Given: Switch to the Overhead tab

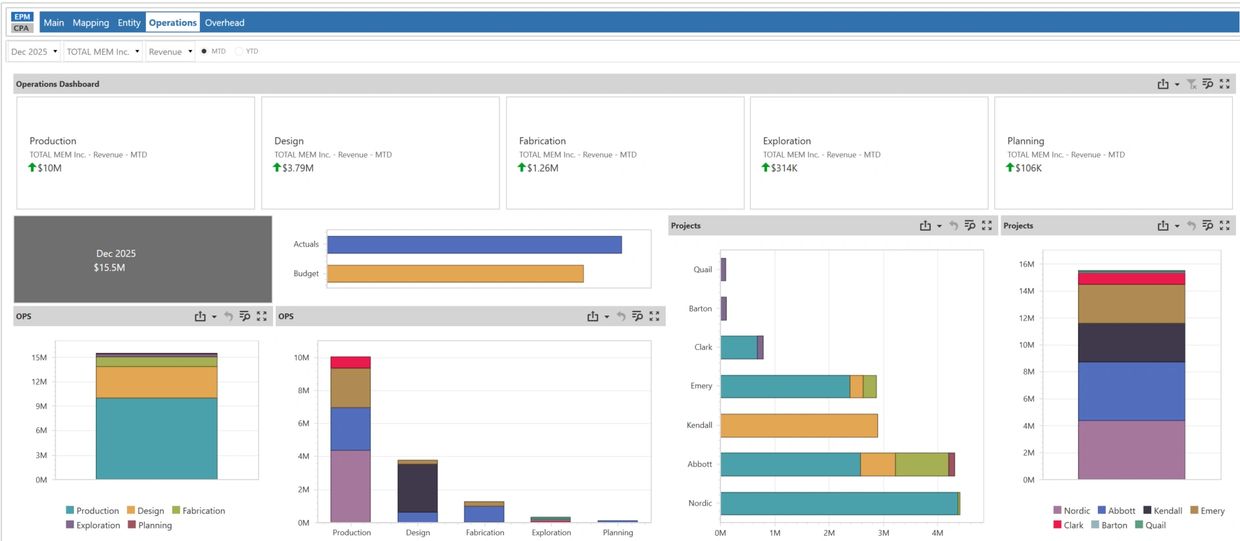Looking at the screenshot, I should [224, 22].
